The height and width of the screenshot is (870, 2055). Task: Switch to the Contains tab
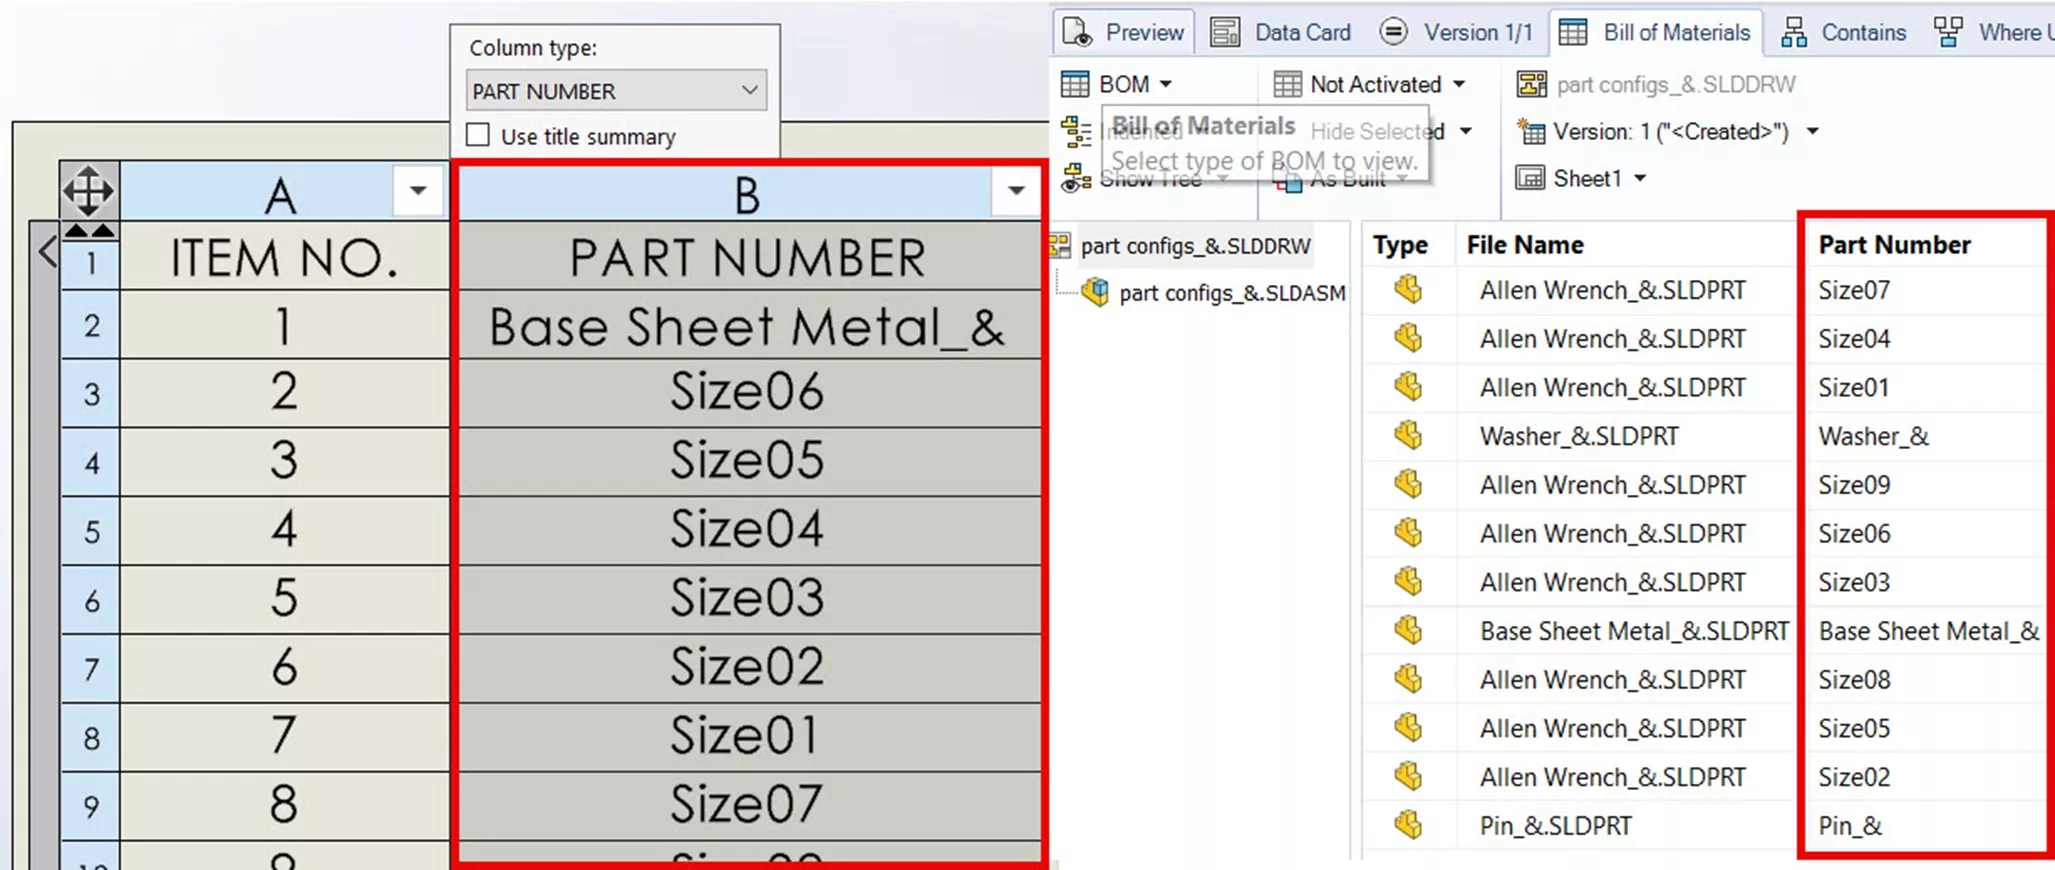coord(1842,32)
